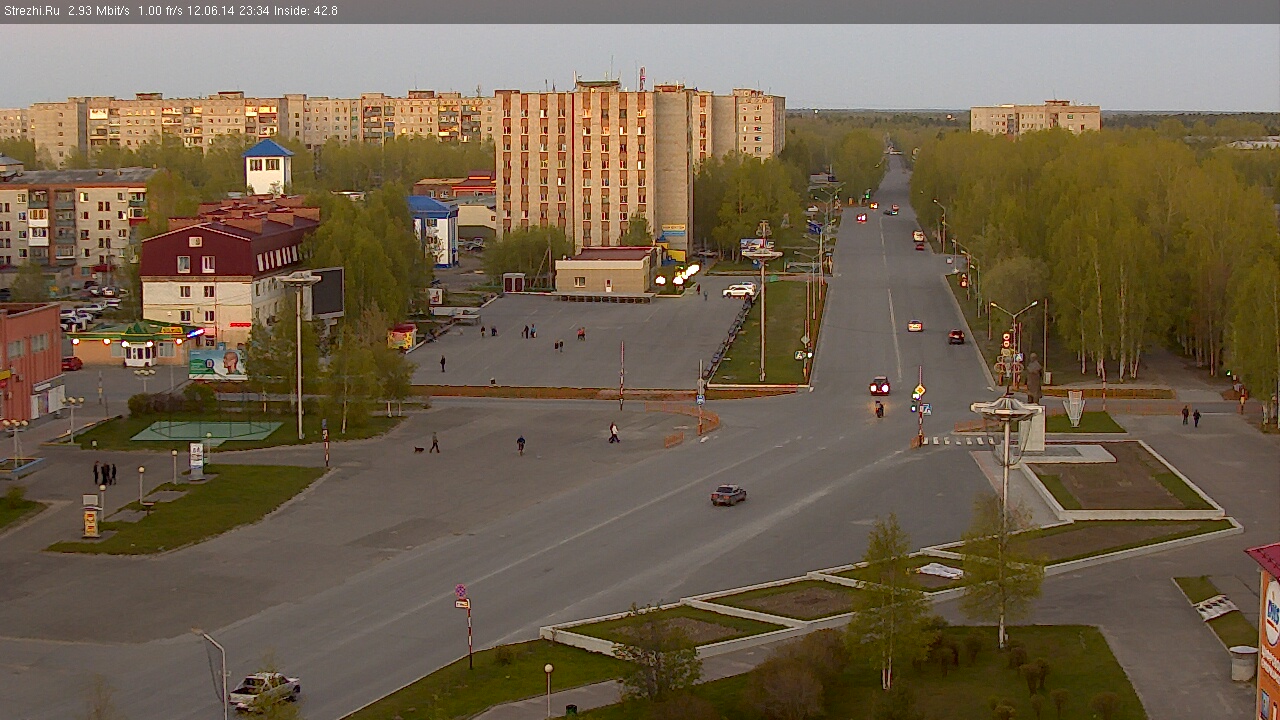Select the '12.06.14' date stamp
1280x720 pixels.
(x=212, y=11)
